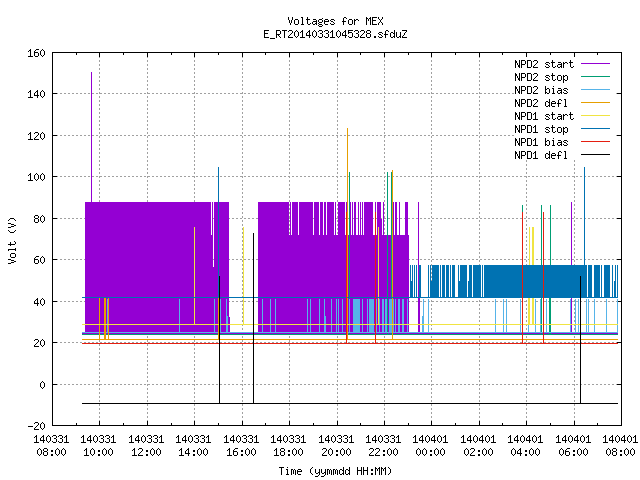Viewport: 640px width, 480px height.
Task: Click the 140331 18:00 x-axis tick label
Action: coord(289,446)
